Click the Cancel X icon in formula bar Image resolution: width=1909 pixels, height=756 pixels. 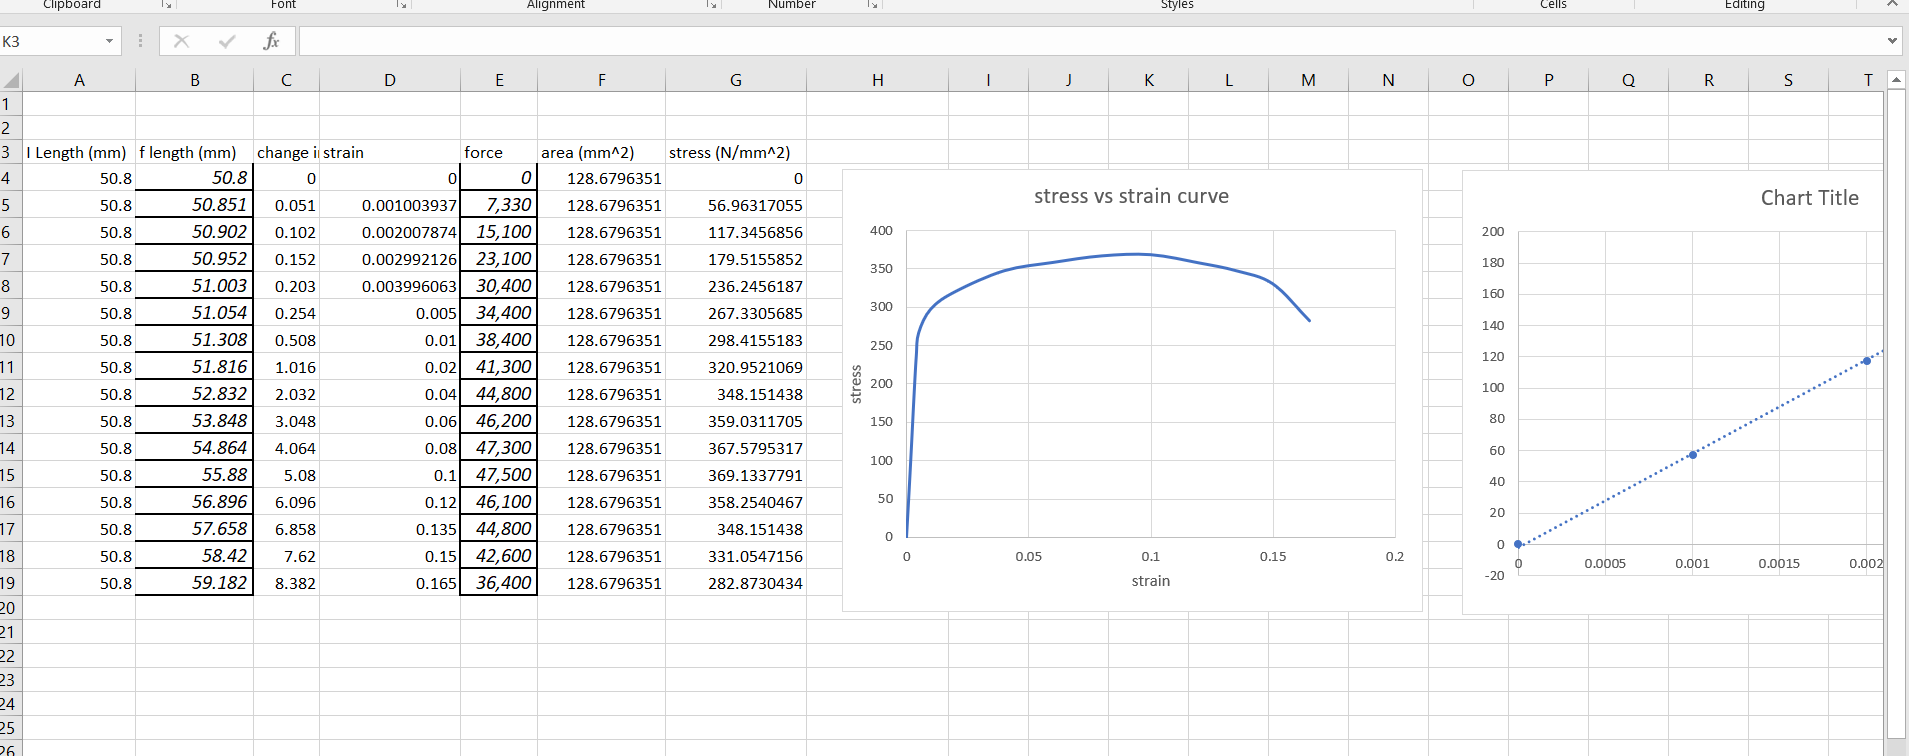point(181,41)
